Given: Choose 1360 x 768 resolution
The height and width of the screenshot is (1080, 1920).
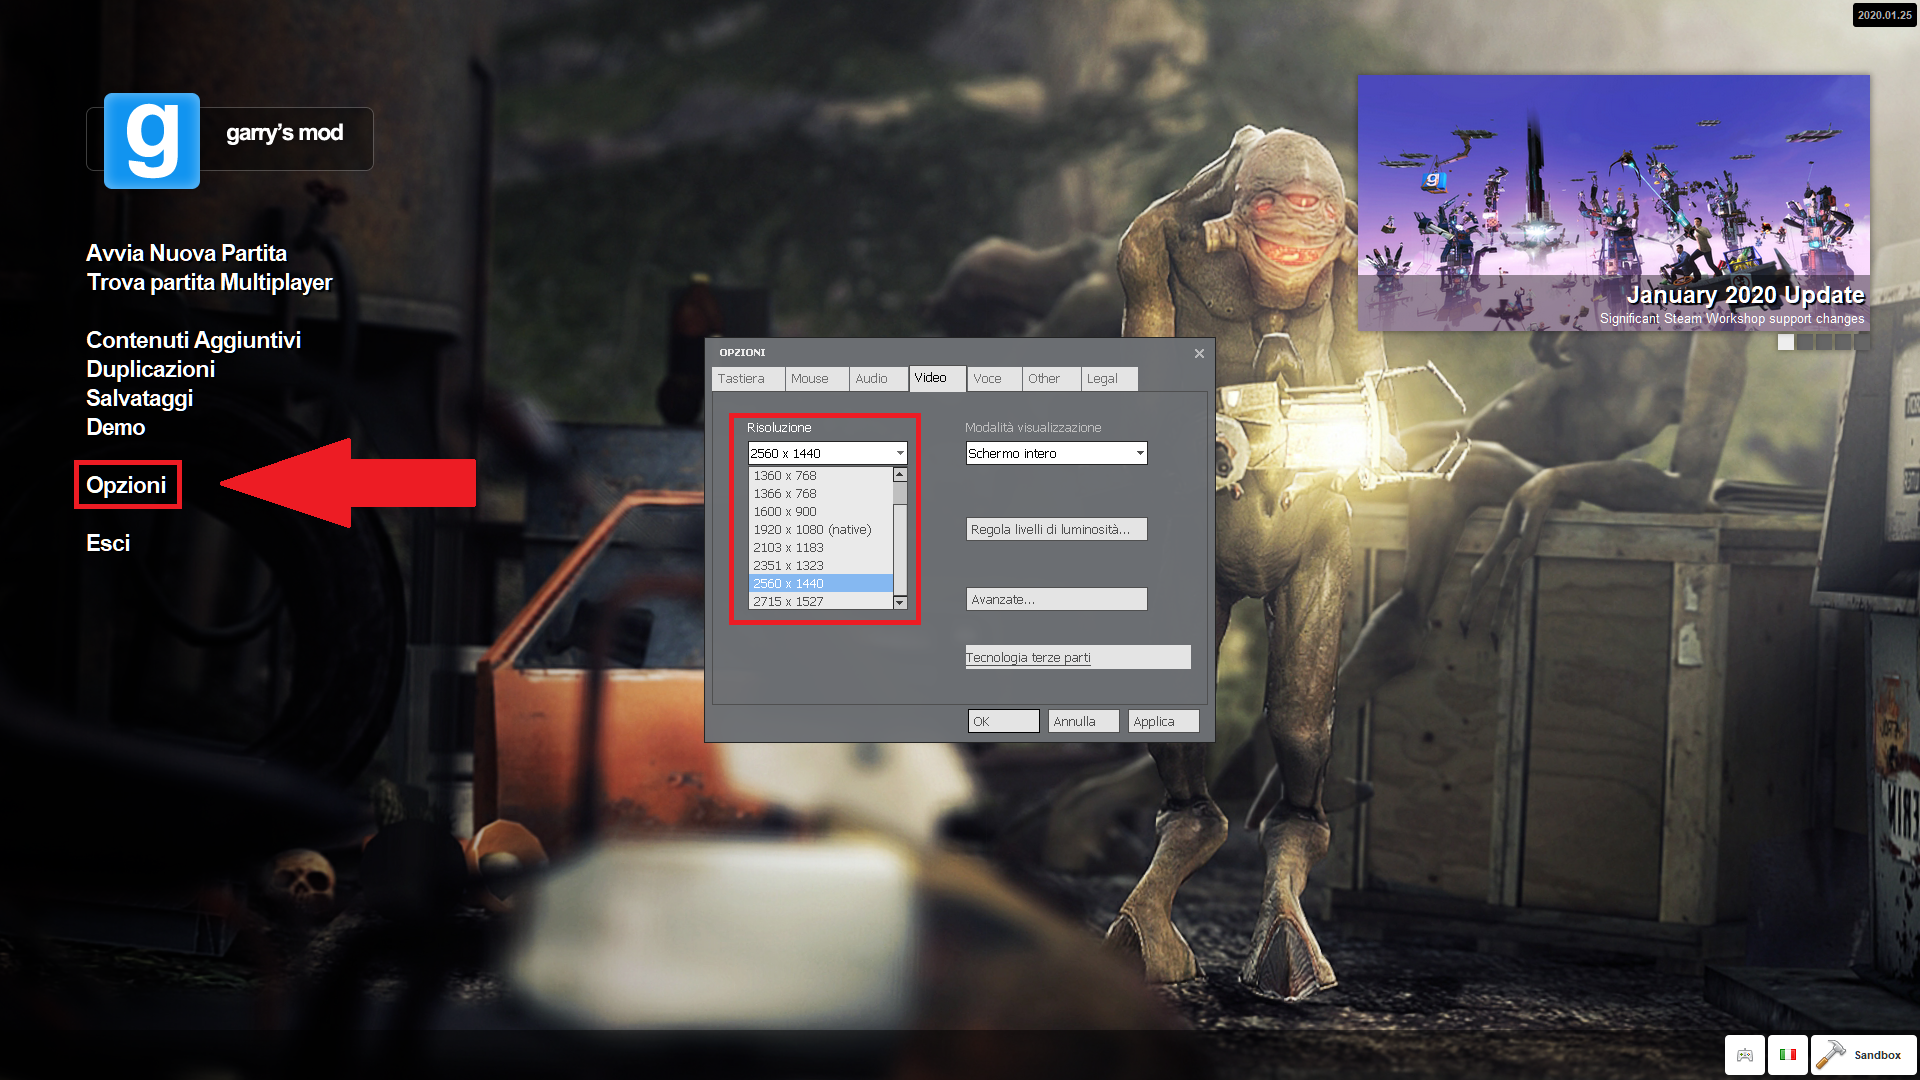Looking at the screenshot, I should tap(821, 476).
